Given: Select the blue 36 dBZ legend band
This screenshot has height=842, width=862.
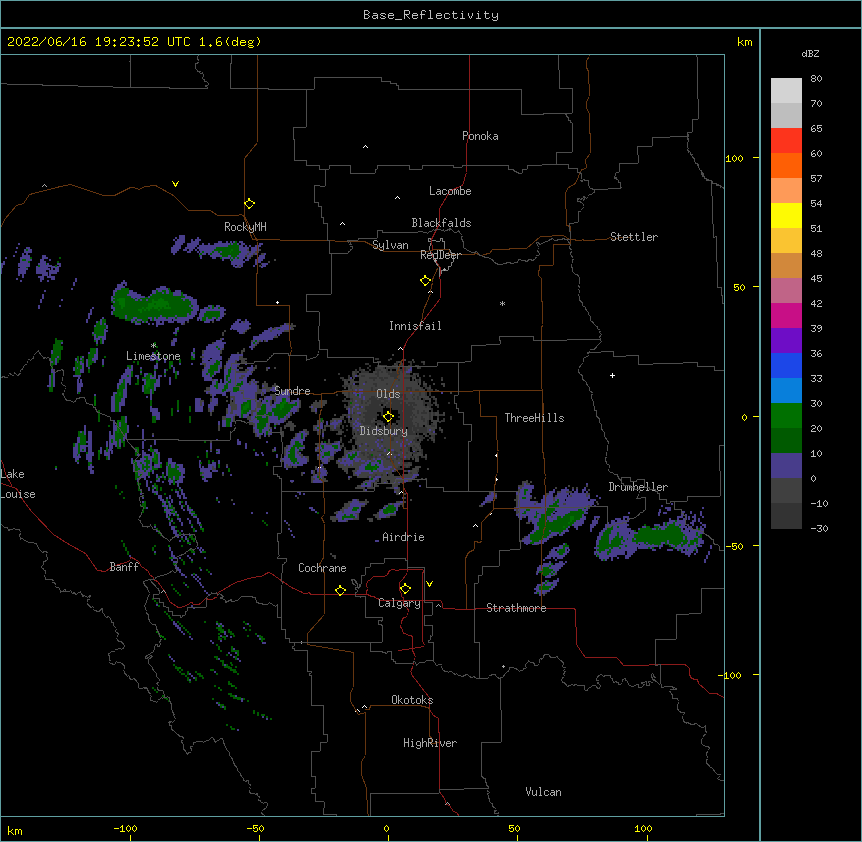Looking at the screenshot, I should pos(786,365).
